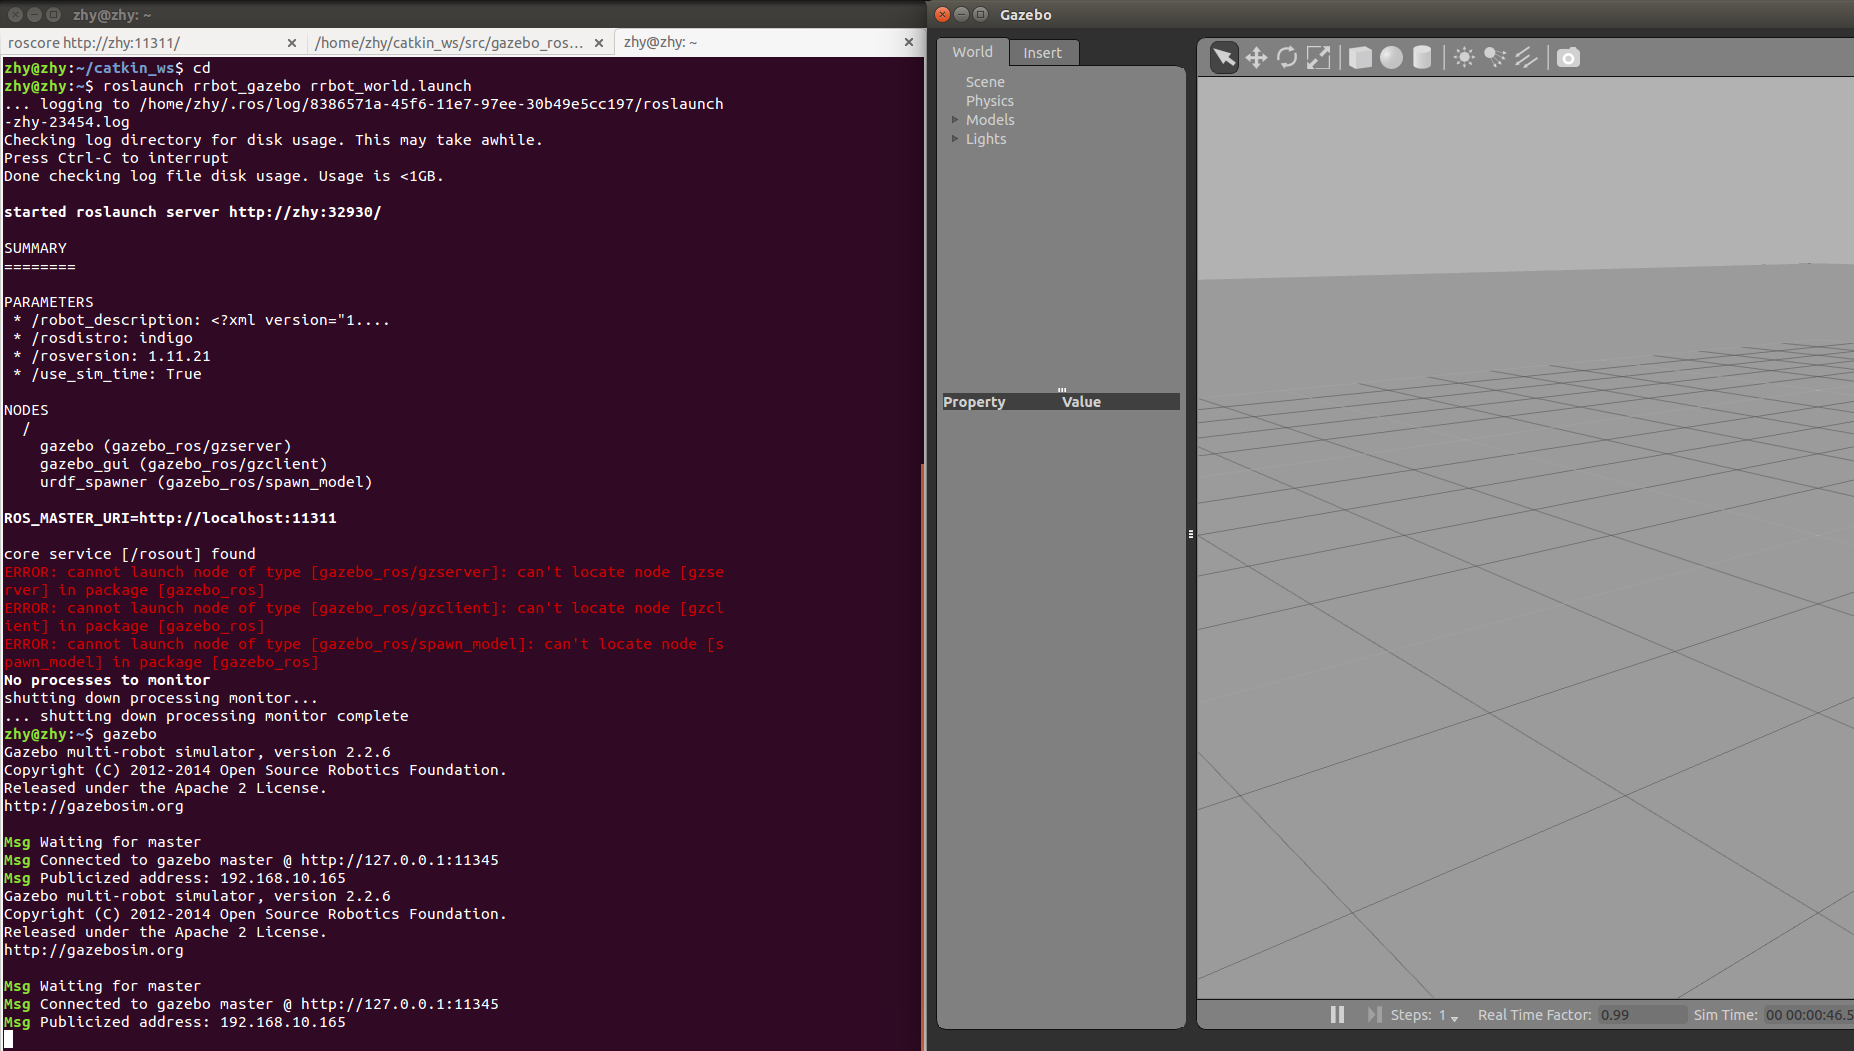Image resolution: width=1854 pixels, height=1051 pixels.
Task: Close the gazebo_ros terminal tab
Action: click(x=599, y=43)
